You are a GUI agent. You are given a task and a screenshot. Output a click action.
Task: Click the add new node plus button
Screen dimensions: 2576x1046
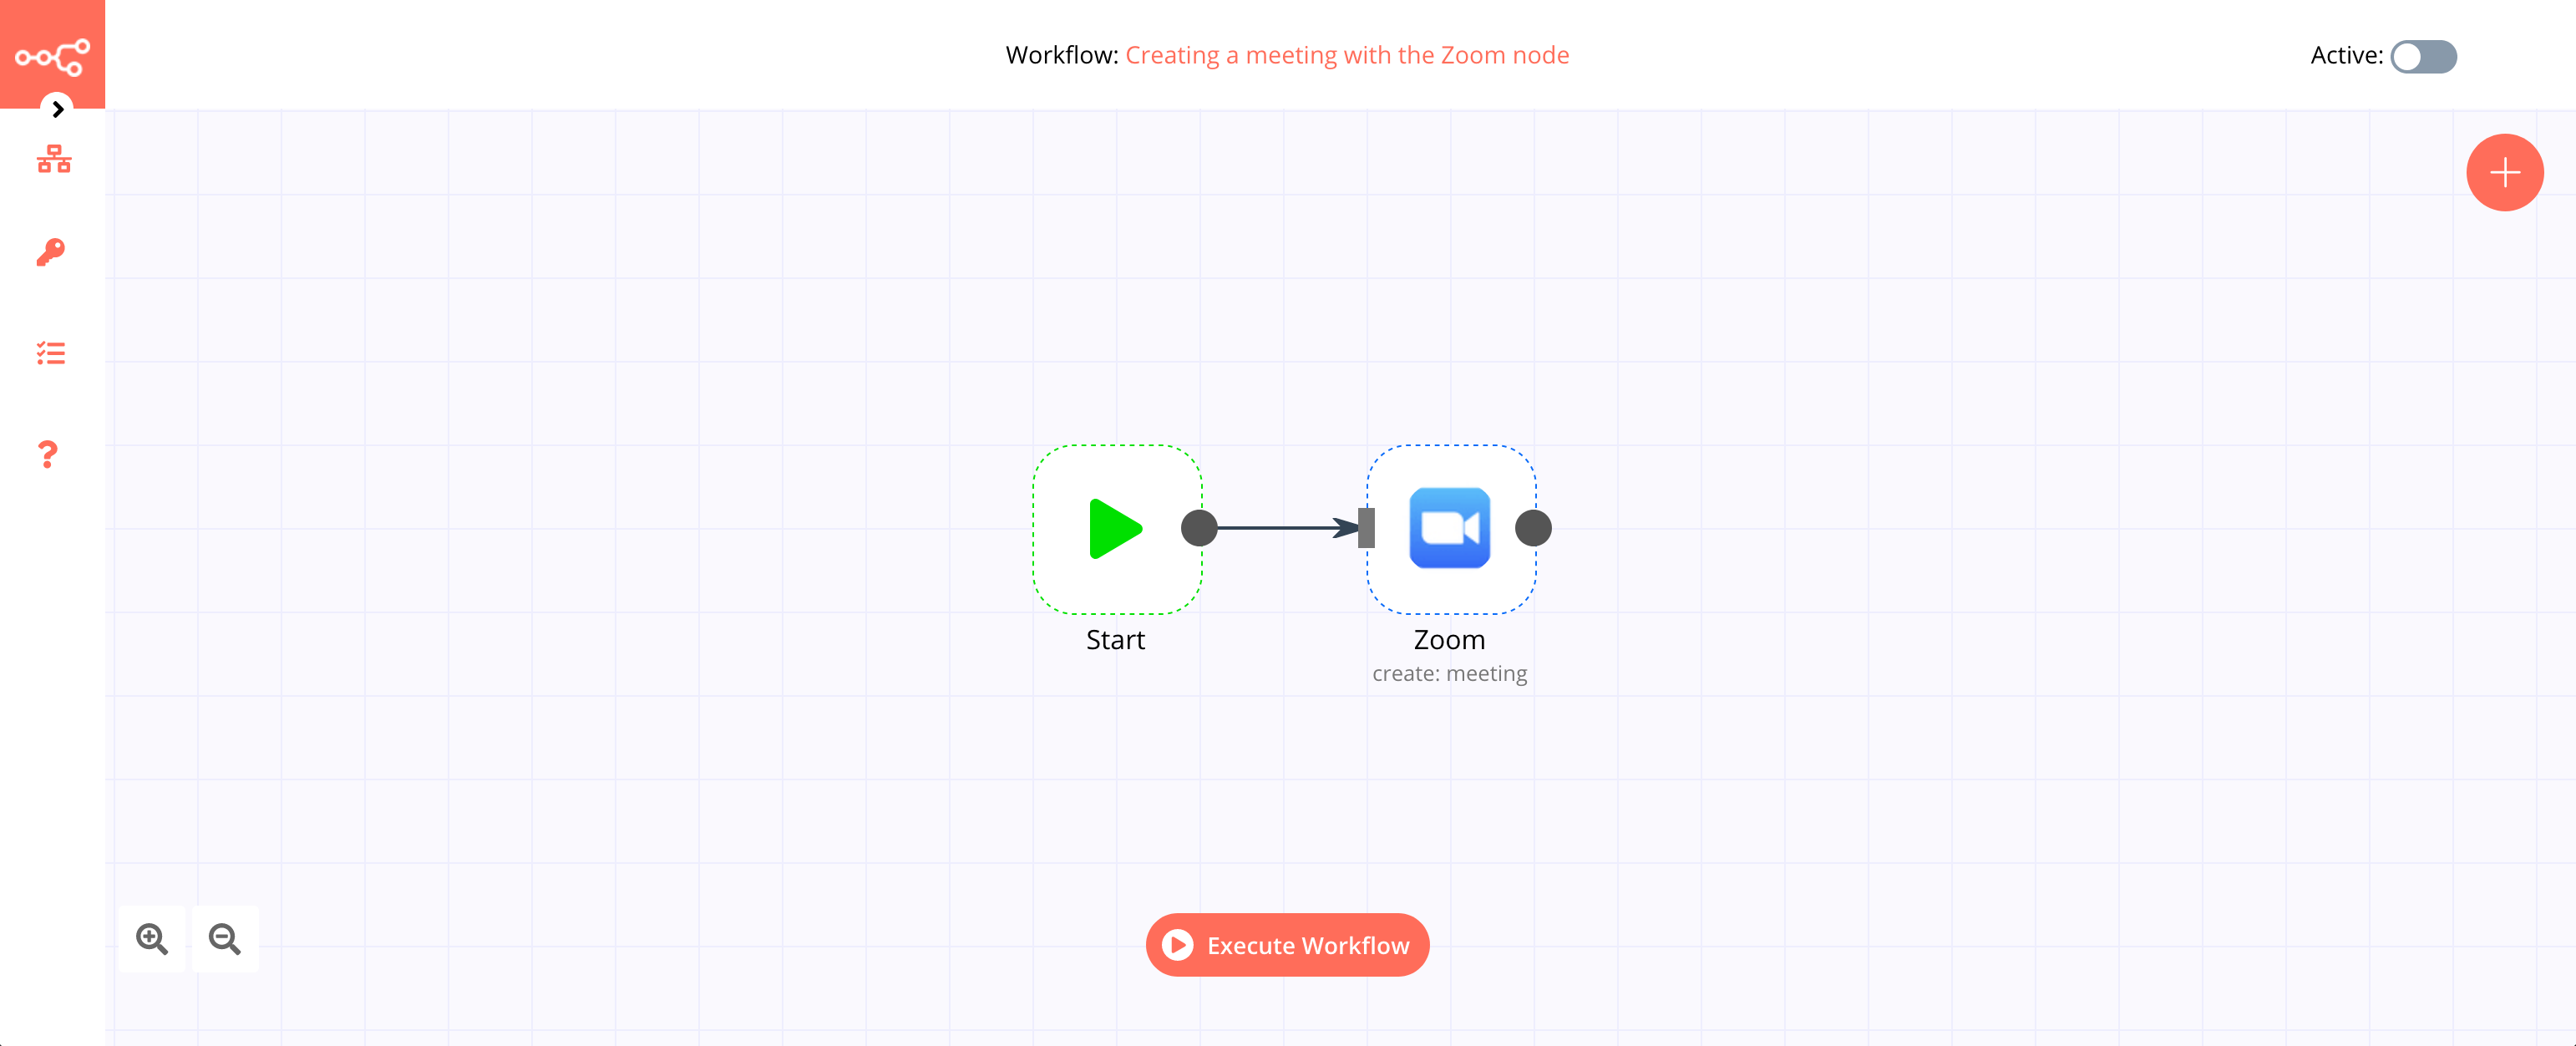tap(2503, 170)
